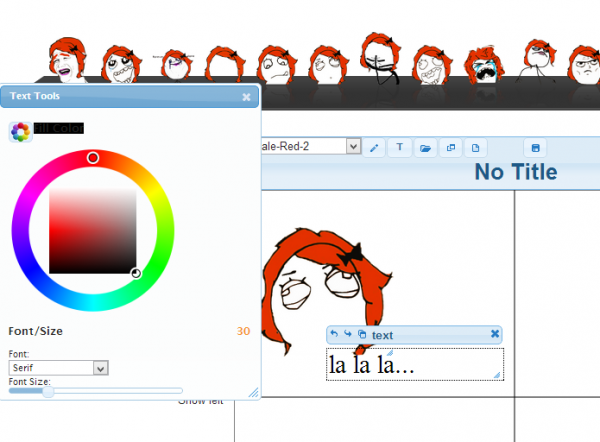Select the blank hair-only face thumbnail
Screen dimensions: 600x442
(x=225, y=64)
